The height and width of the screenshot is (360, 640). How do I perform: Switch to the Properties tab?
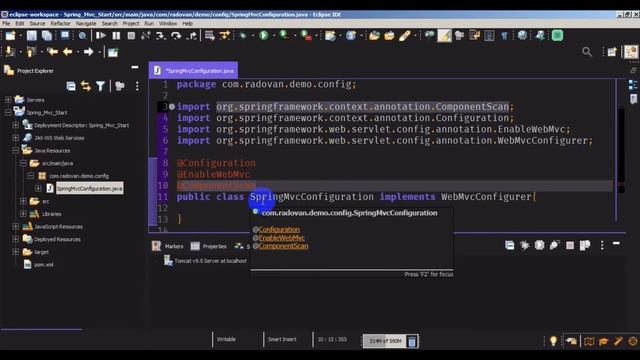click(209, 246)
